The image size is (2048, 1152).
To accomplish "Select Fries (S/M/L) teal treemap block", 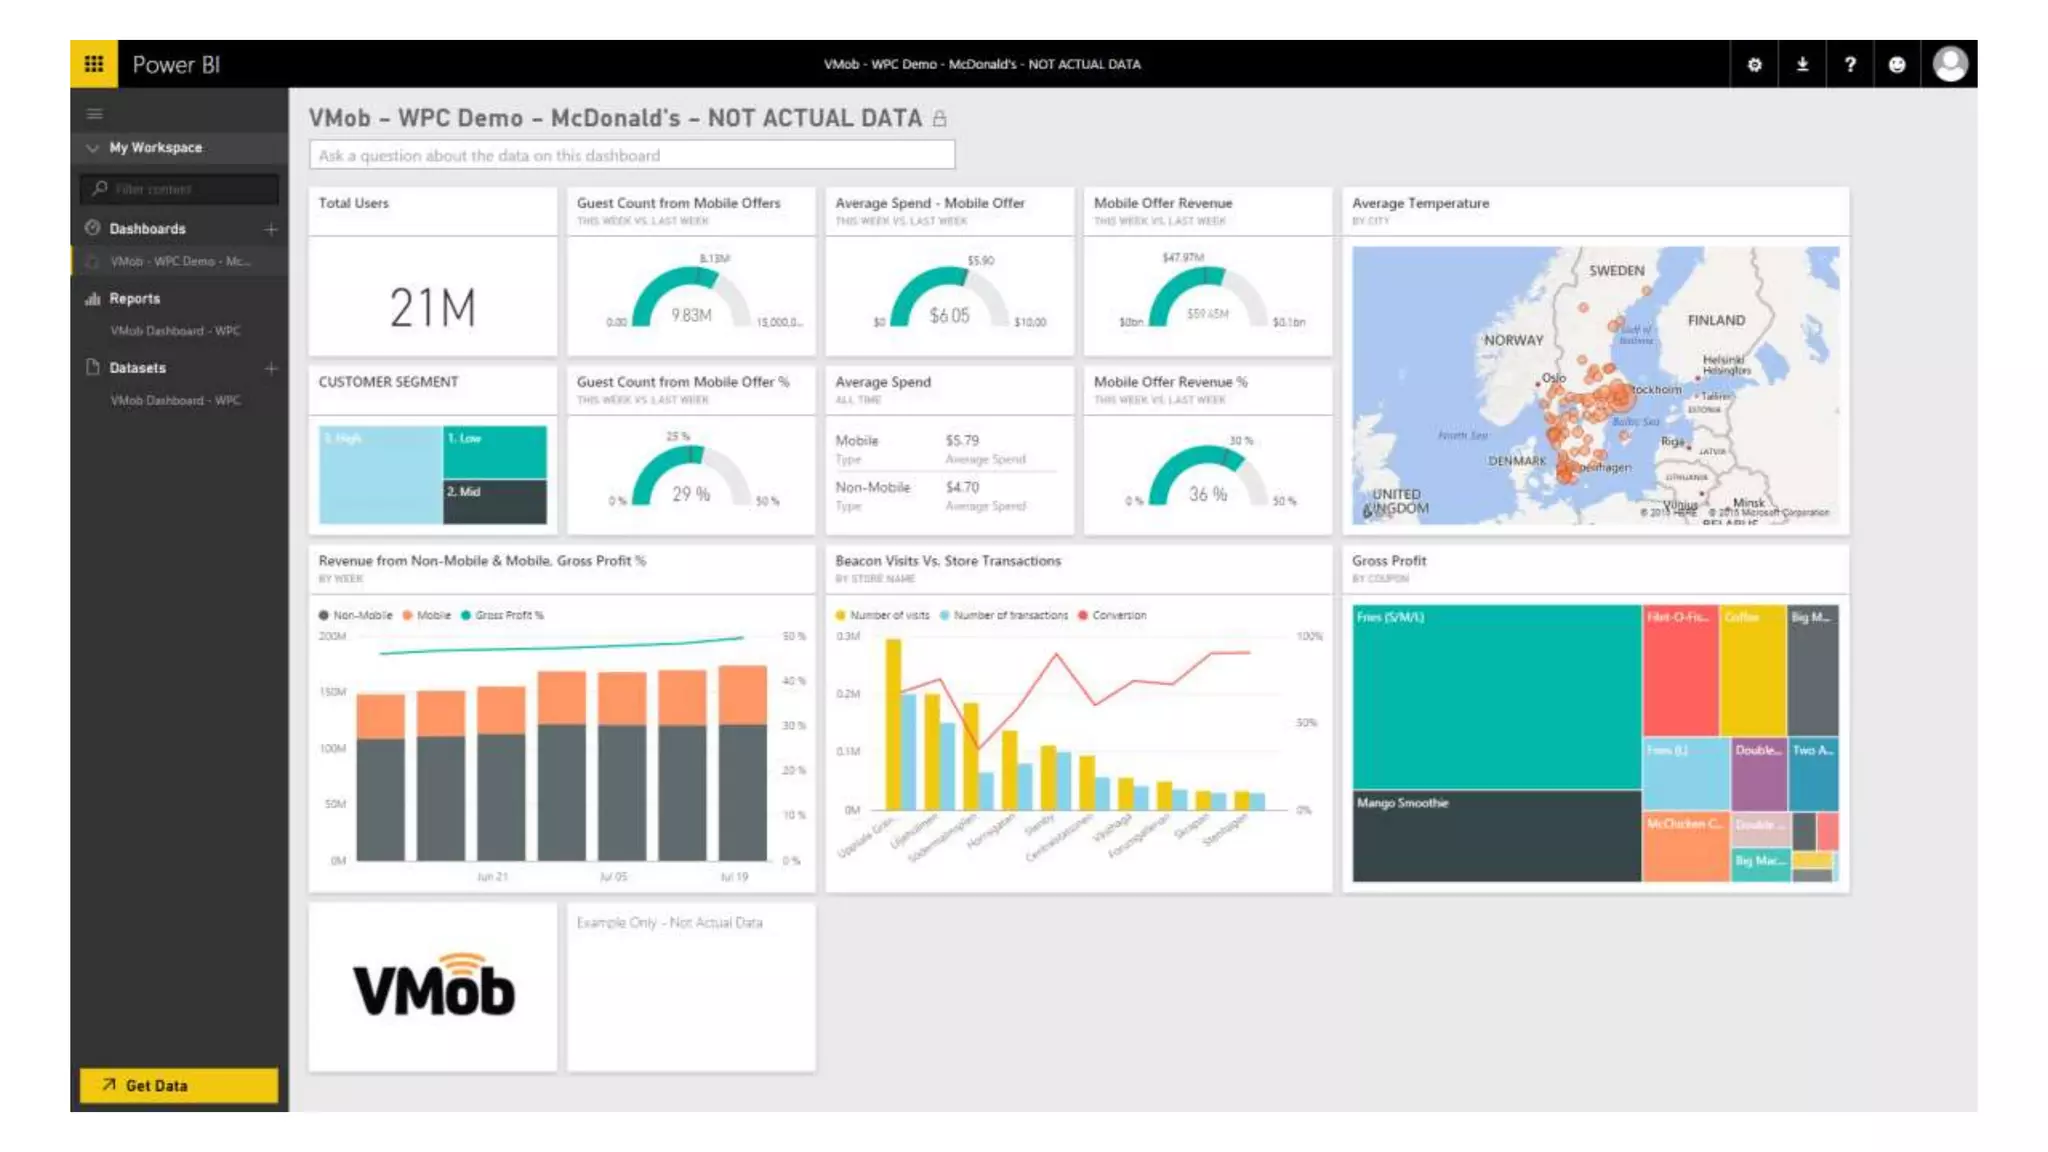I will [1495, 697].
